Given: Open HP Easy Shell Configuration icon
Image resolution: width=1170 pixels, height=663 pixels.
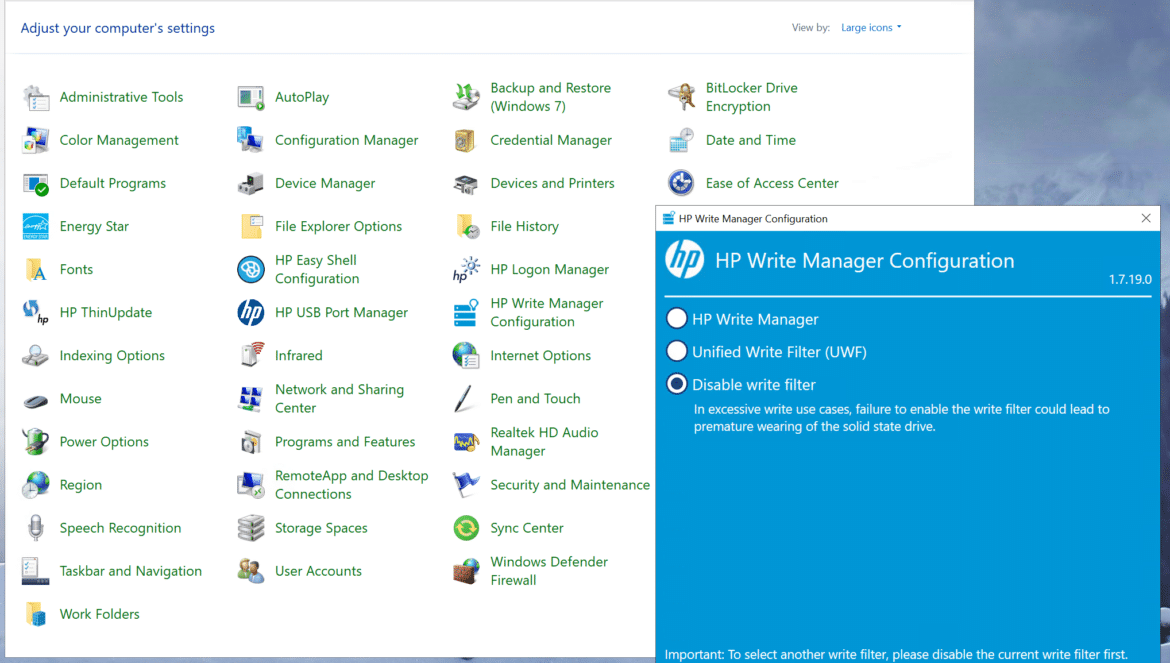Looking at the screenshot, I should click(x=251, y=269).
